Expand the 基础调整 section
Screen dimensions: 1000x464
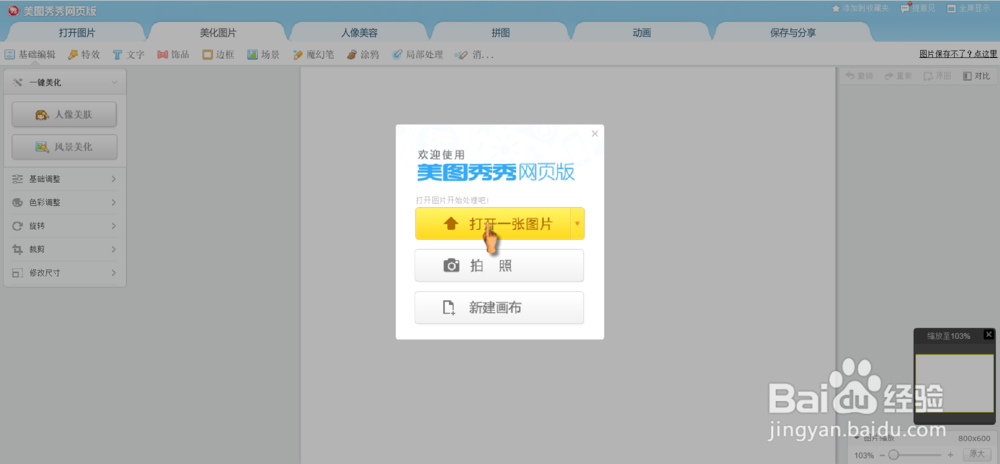[x=64, y=179]
